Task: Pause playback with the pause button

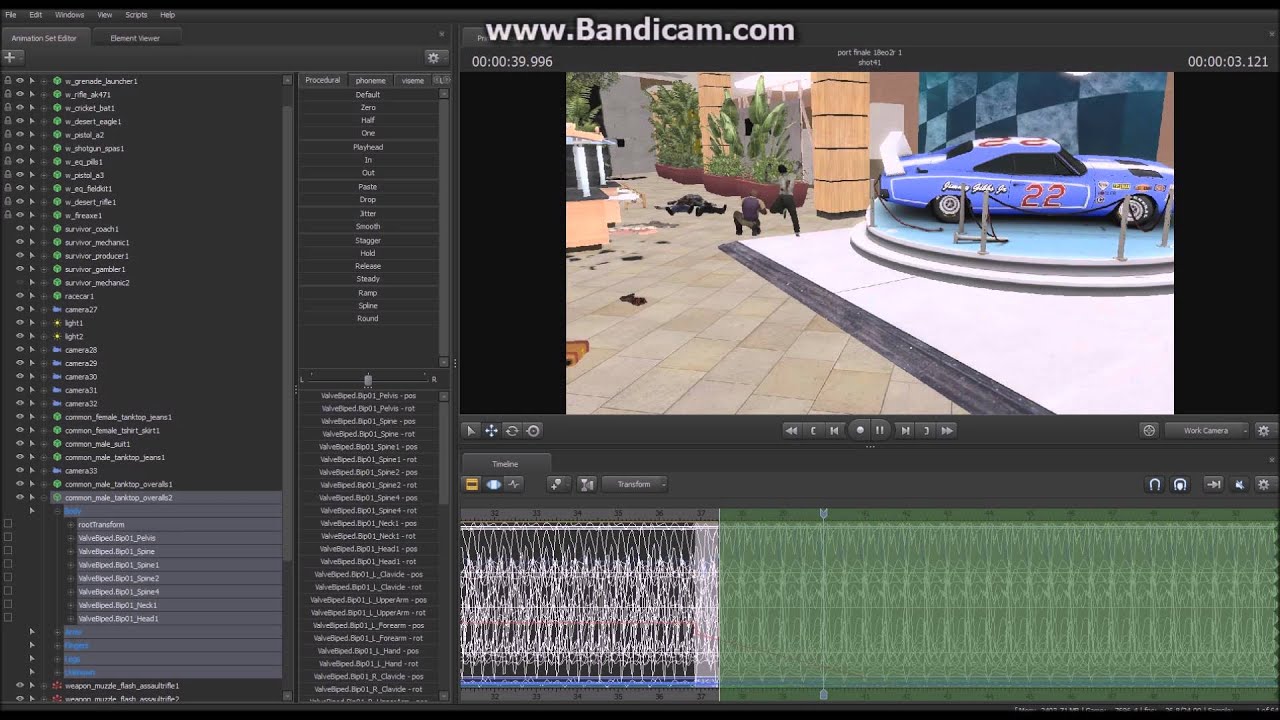Action: (880, 431)
